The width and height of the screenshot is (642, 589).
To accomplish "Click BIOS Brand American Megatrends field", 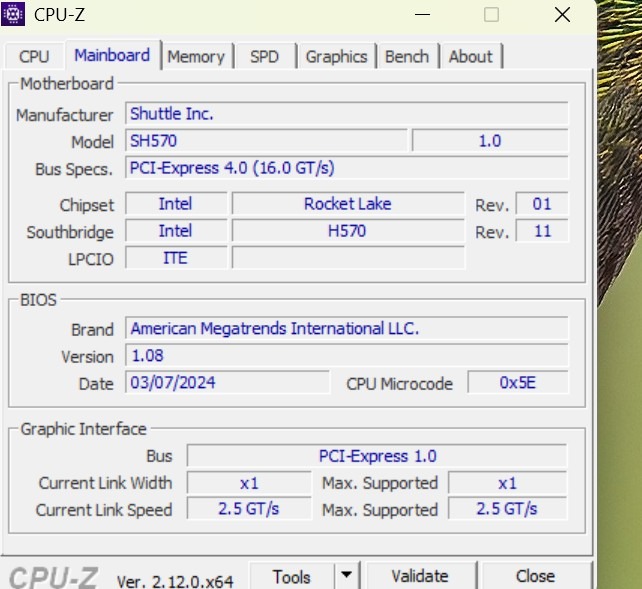I will point(347,328).
